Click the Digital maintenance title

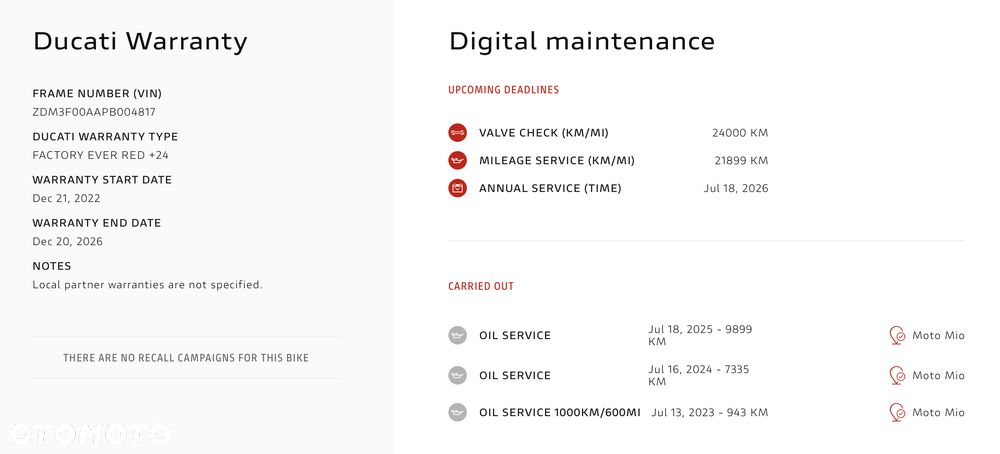pos(582,41)
